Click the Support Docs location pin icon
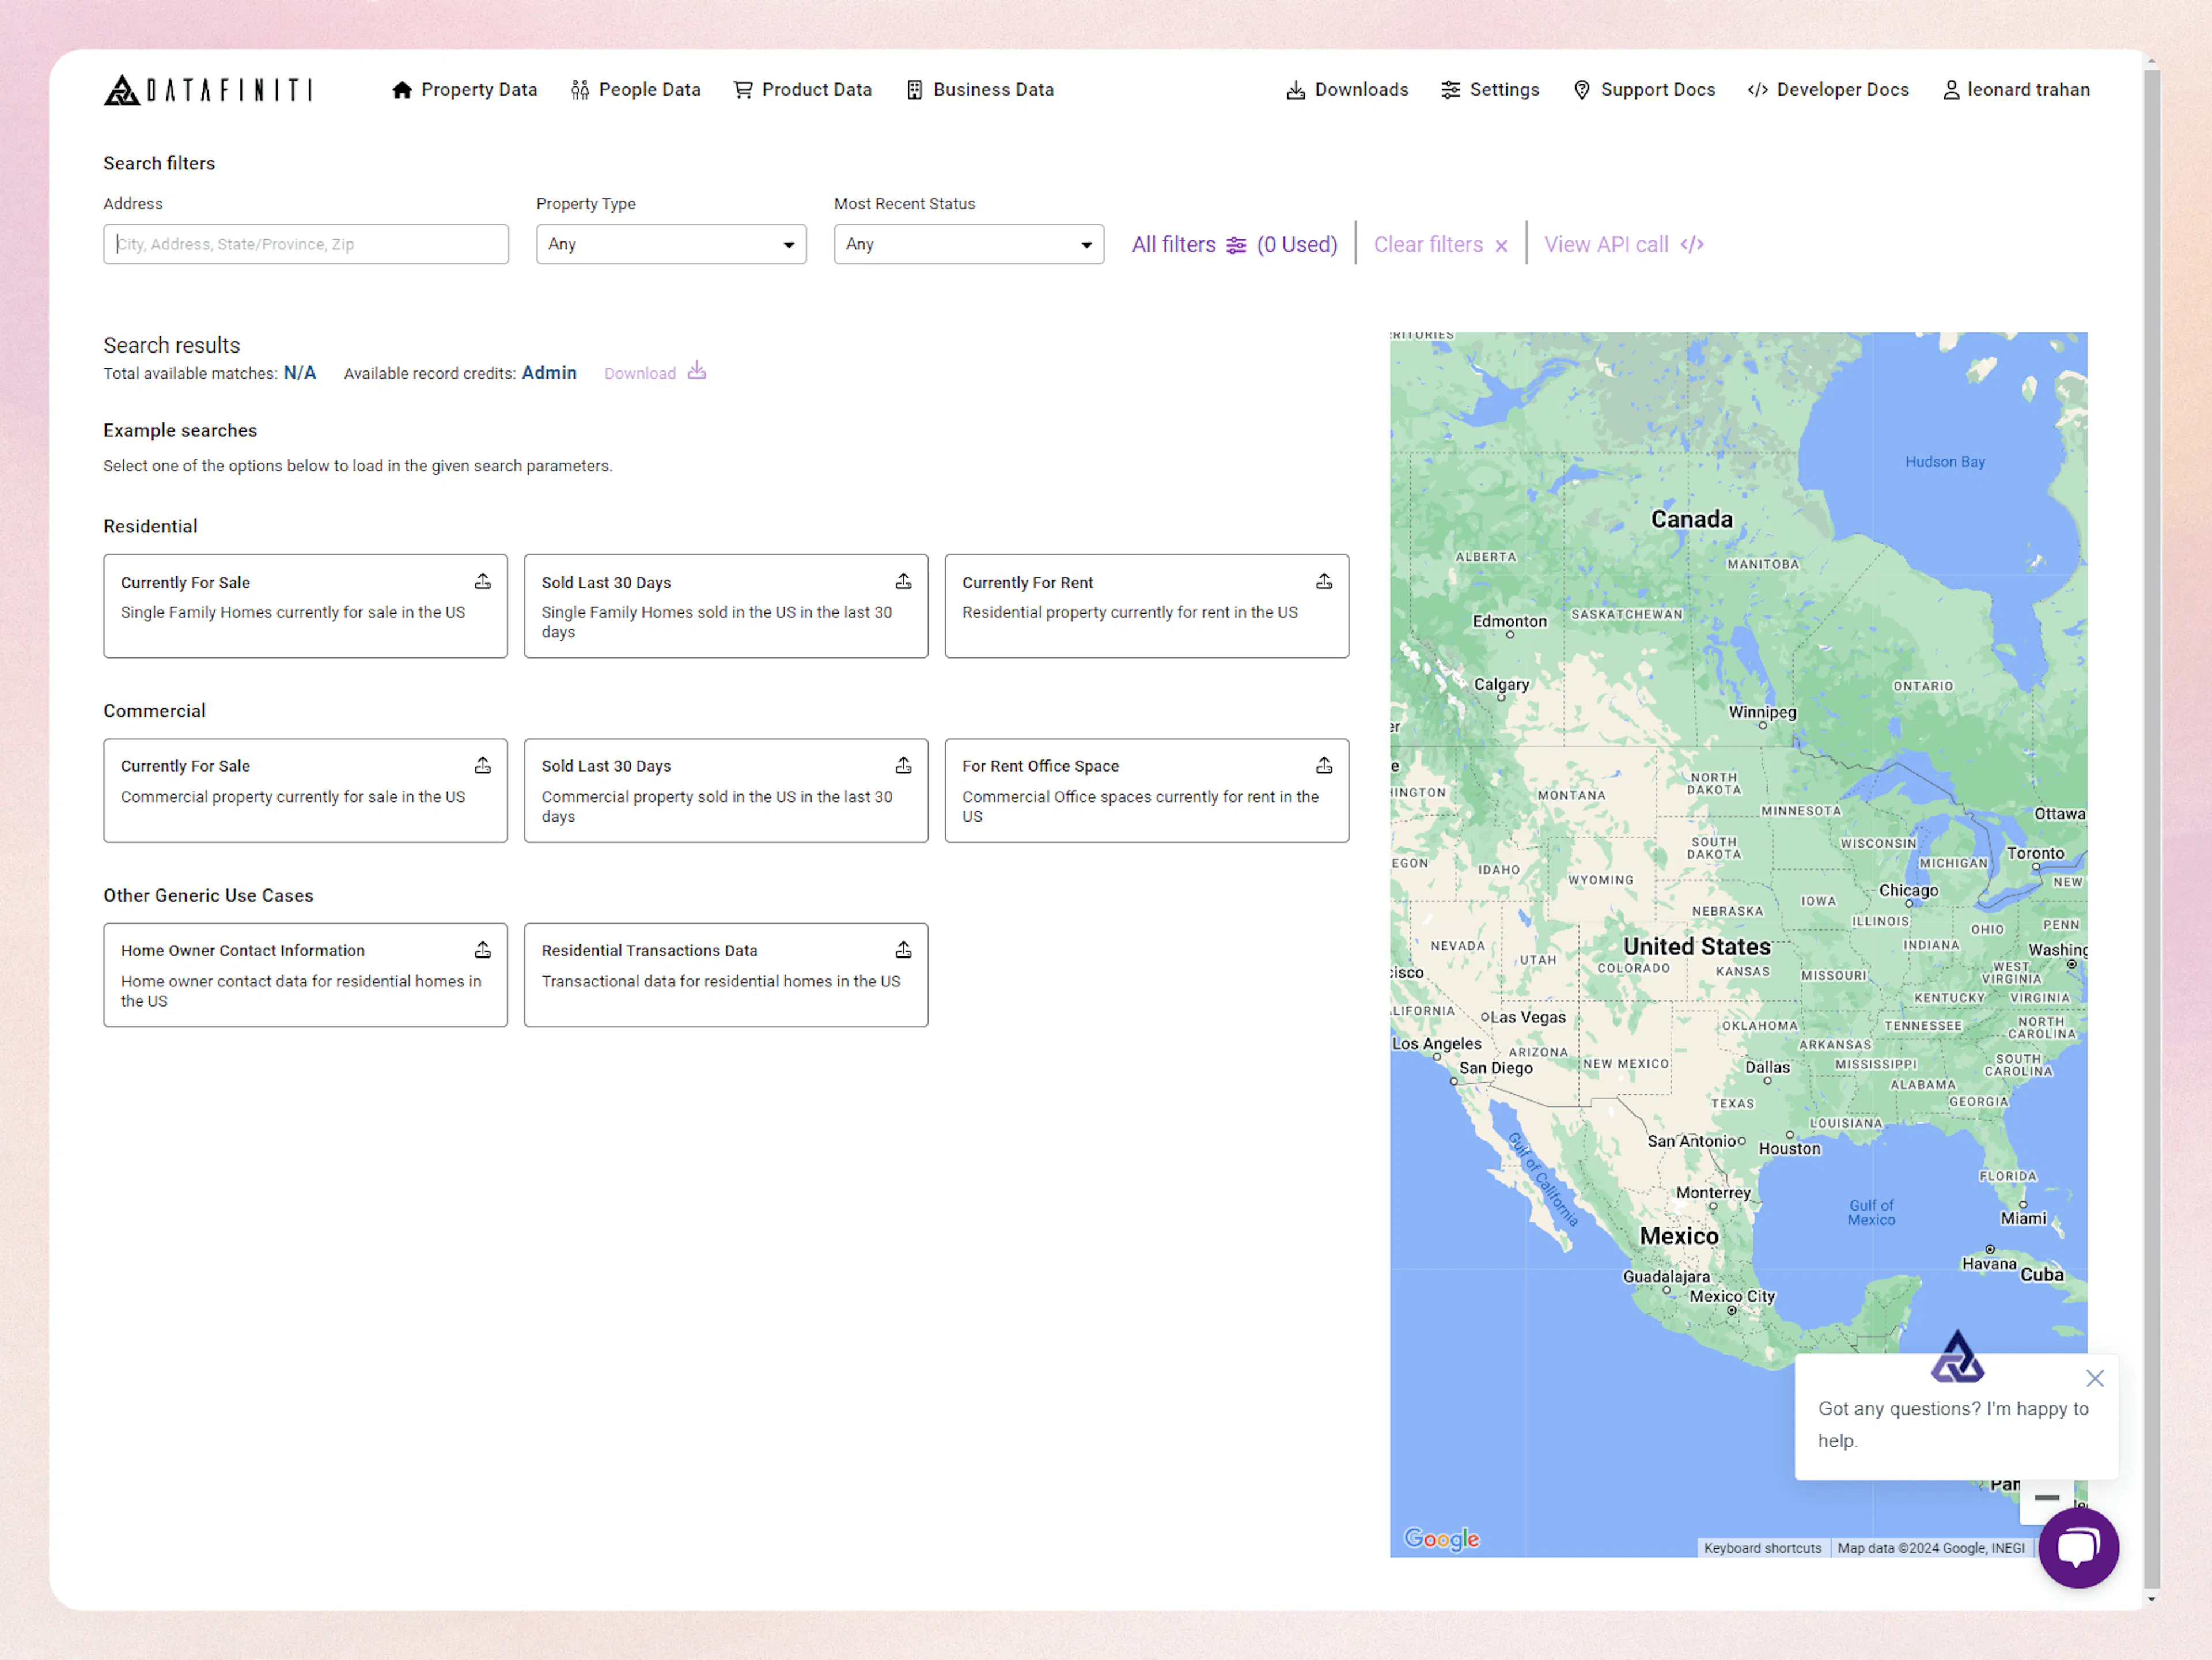 tap(1582, 89)
